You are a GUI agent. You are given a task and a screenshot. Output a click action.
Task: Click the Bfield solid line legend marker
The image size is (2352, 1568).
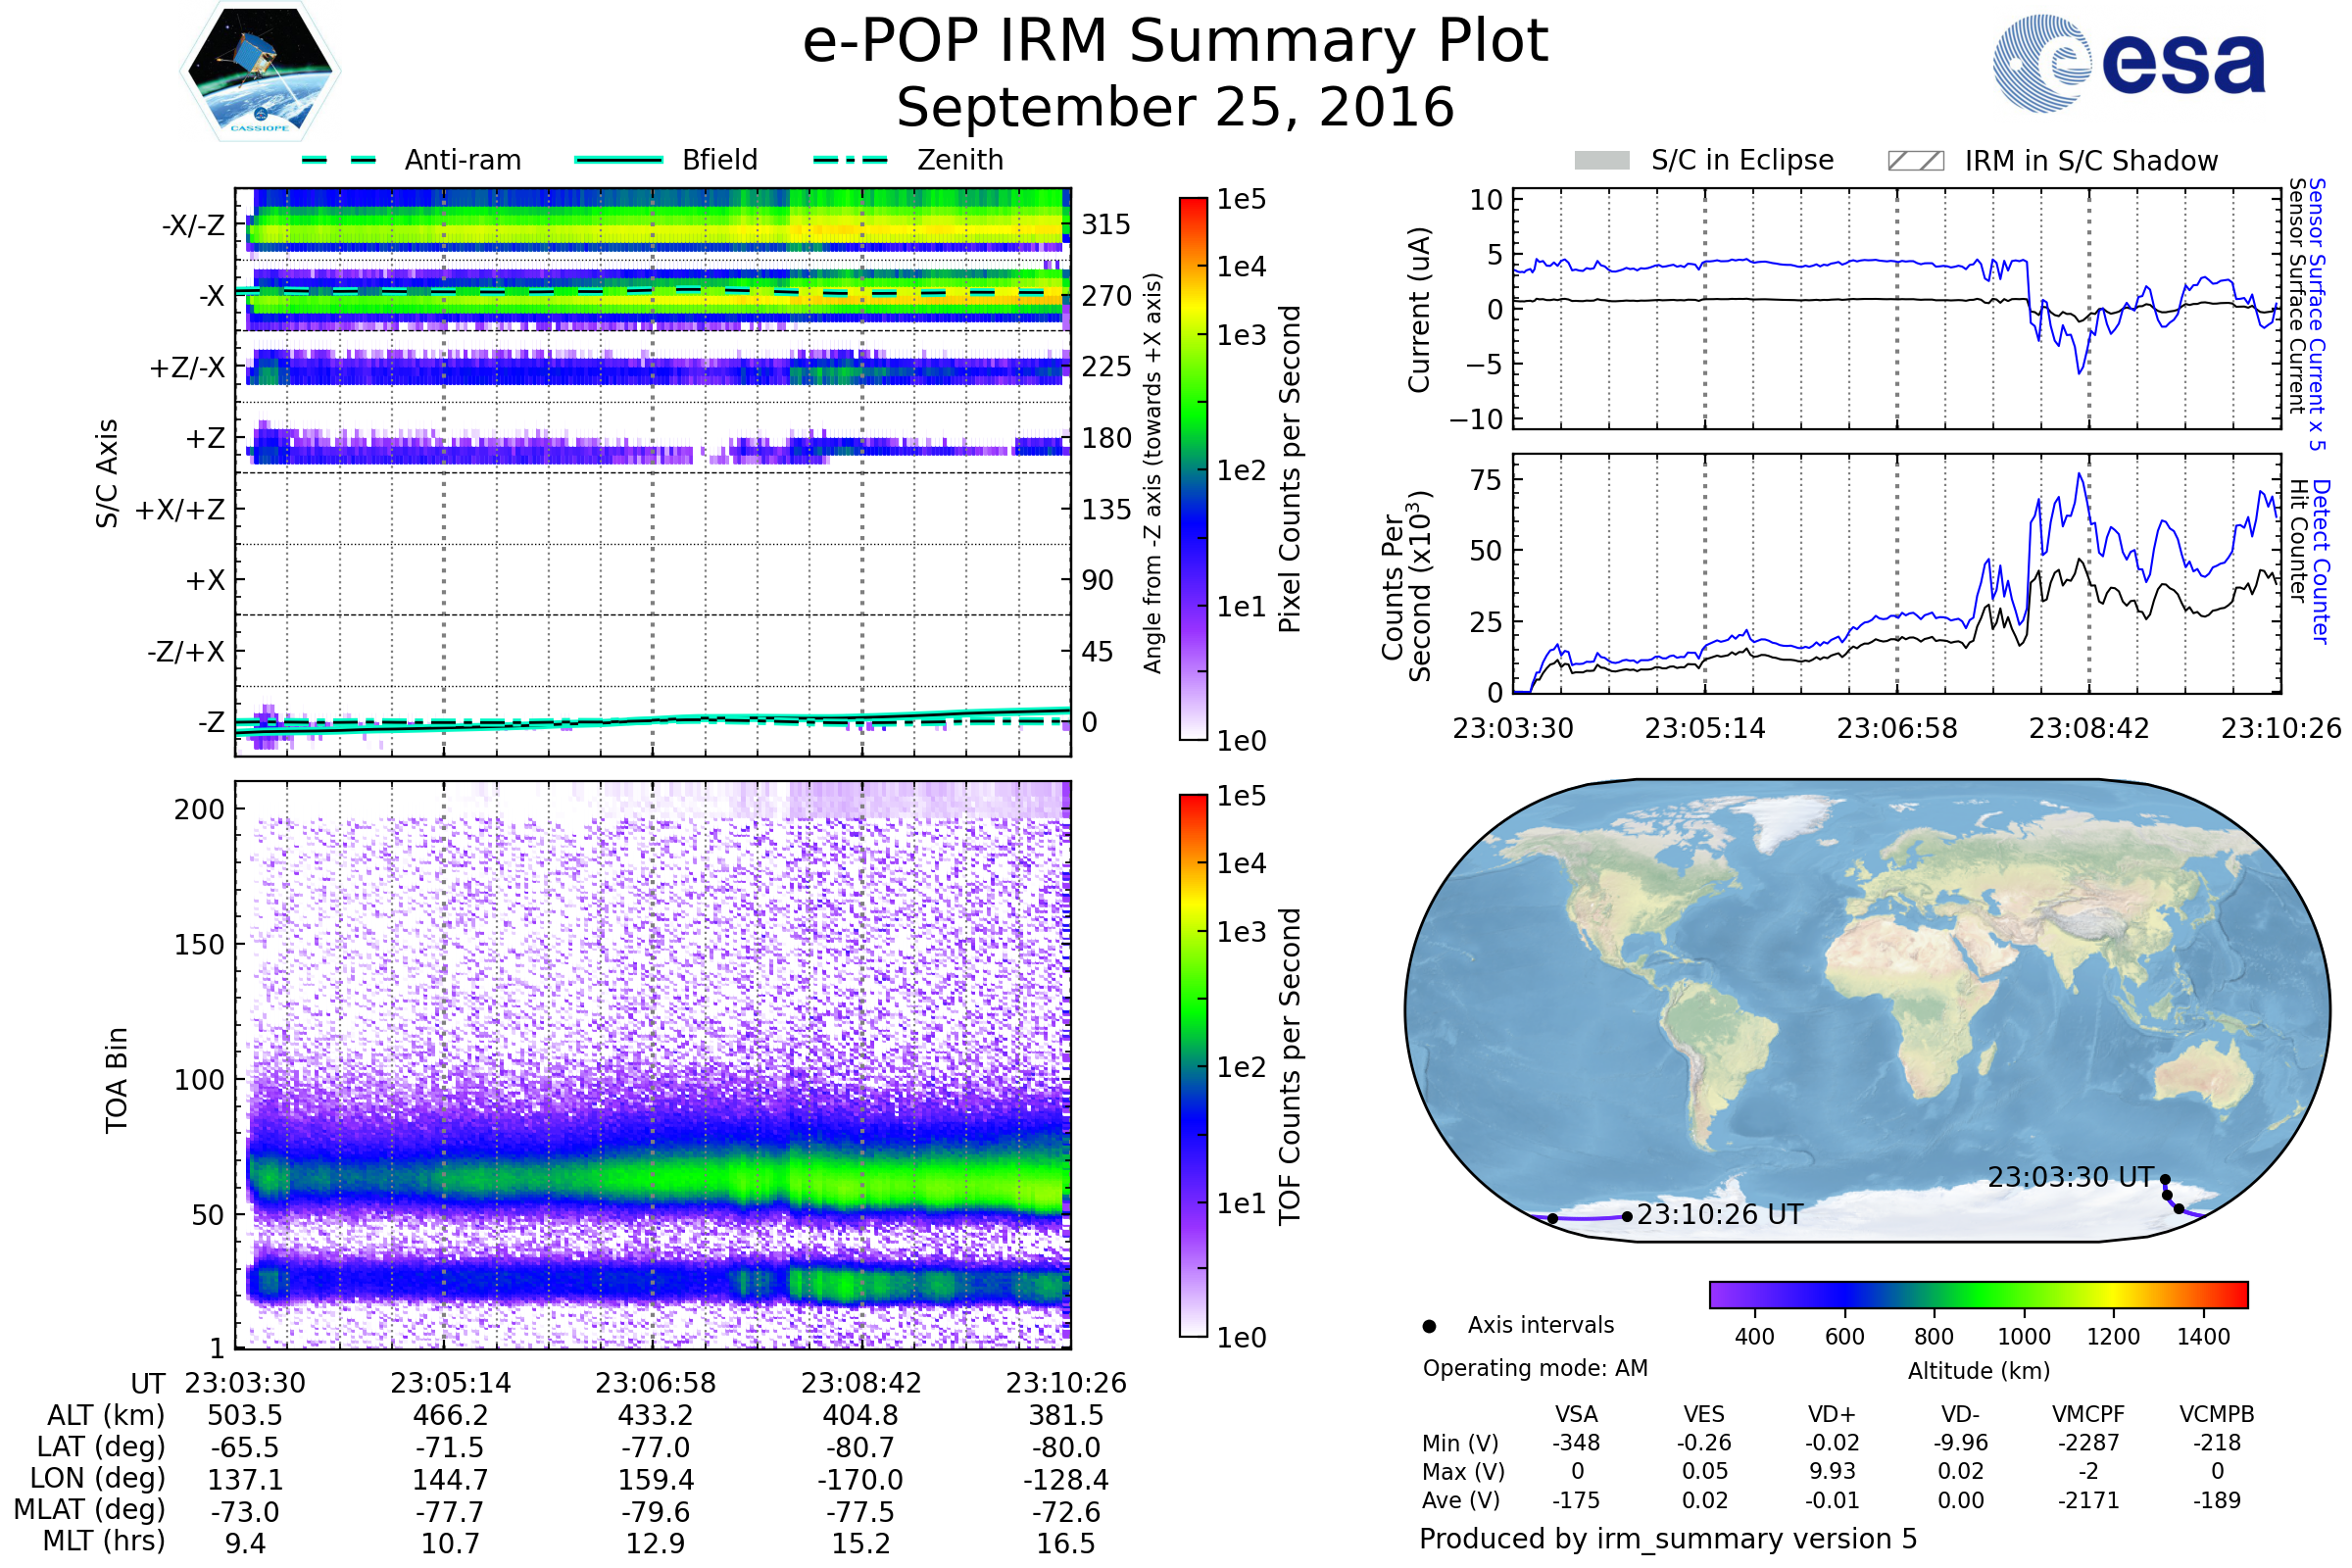coord(618,160)
